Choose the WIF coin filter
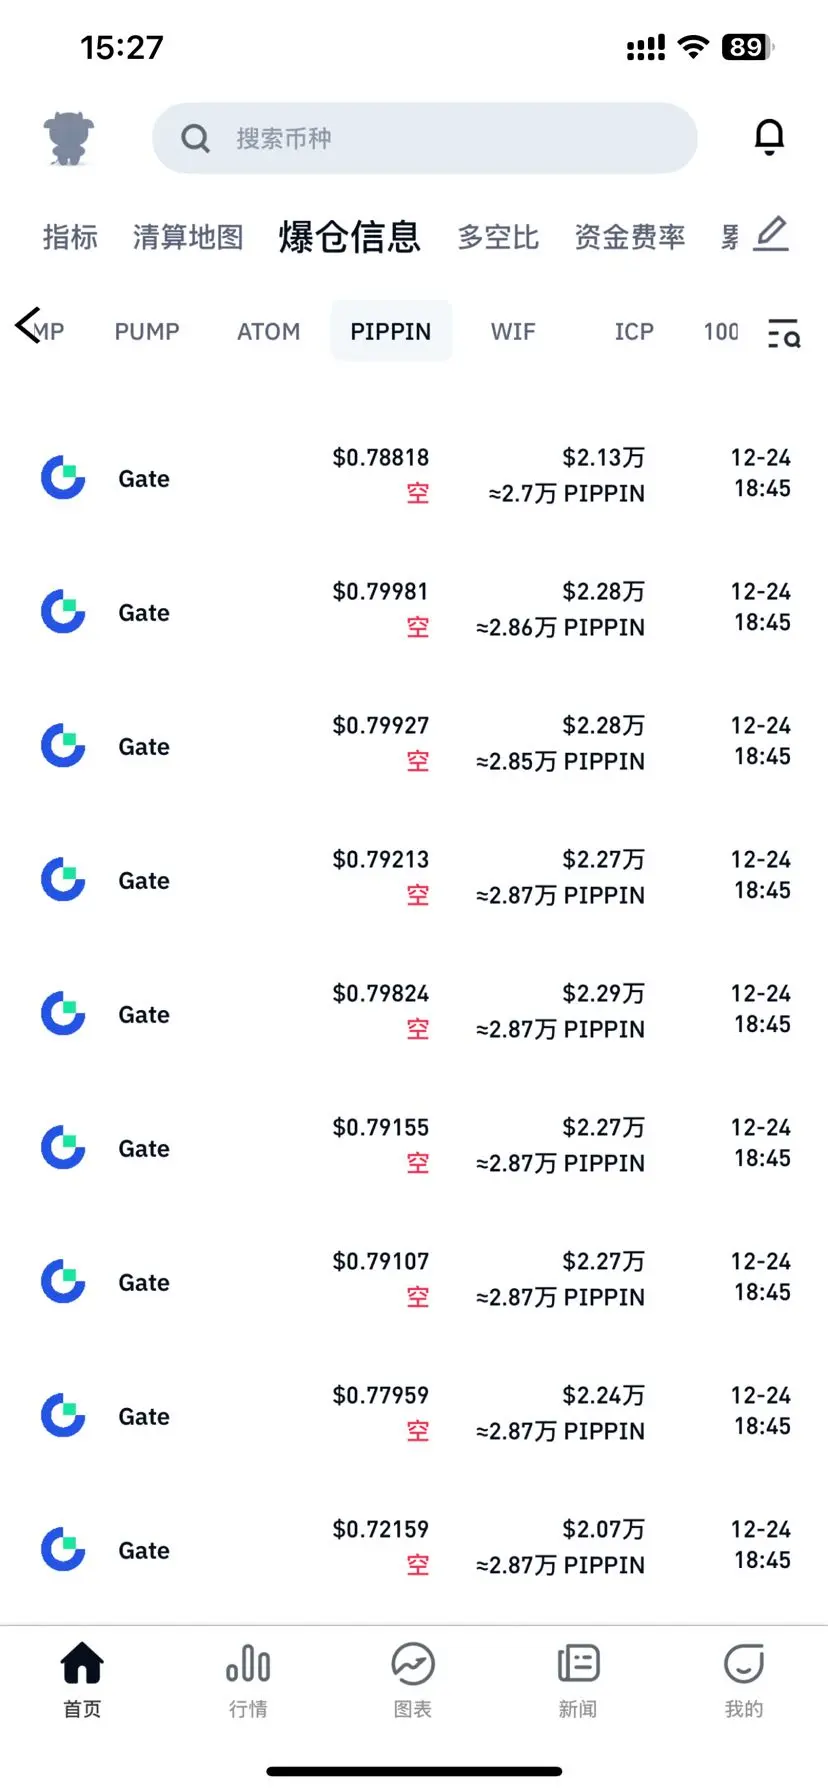Image resolution: width=828 pixels, height=1792 pixels. pyautogui.click(x=513, y=332)
